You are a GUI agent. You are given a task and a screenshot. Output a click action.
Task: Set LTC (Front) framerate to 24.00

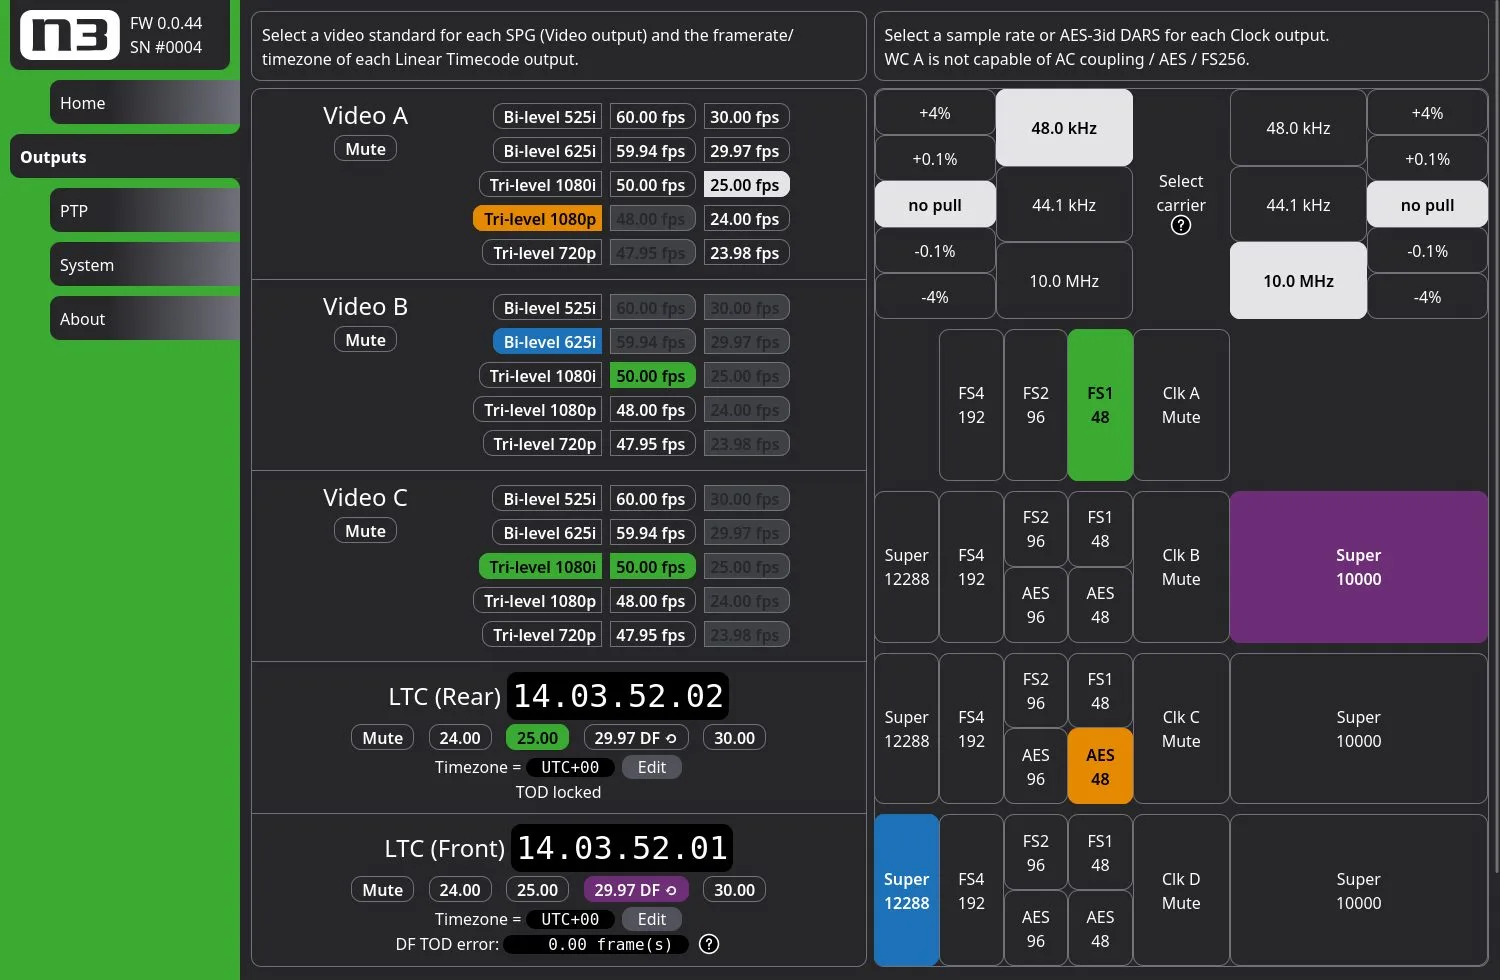(460, 890)
